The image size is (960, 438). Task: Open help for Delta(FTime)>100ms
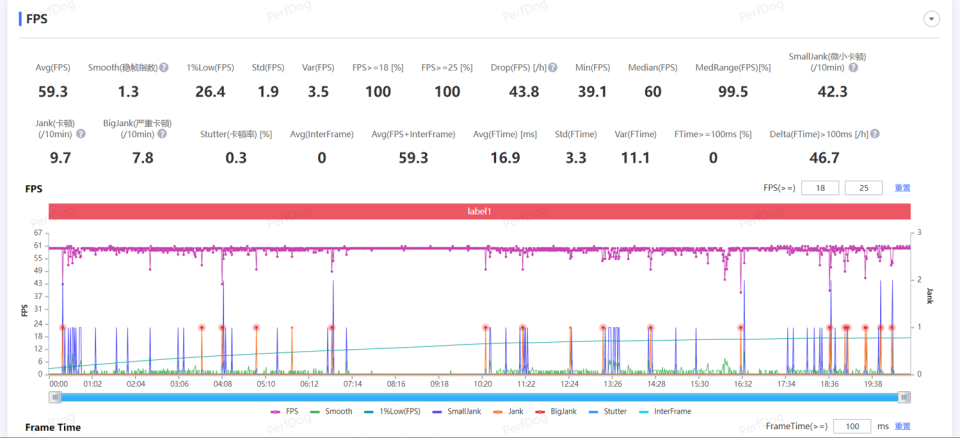coord(875,134)
